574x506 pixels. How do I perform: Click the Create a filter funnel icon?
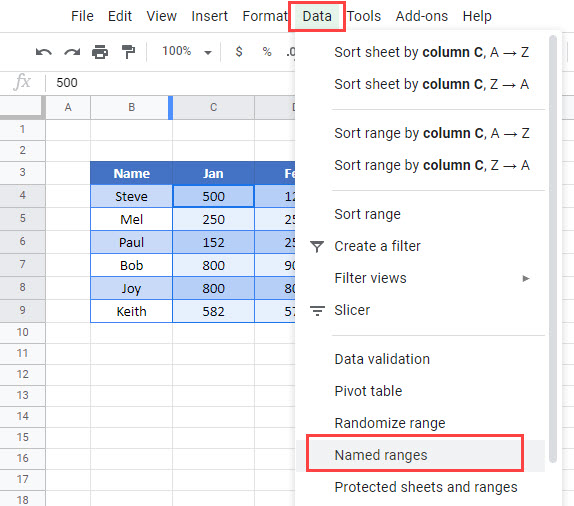[x=317, y=246]
